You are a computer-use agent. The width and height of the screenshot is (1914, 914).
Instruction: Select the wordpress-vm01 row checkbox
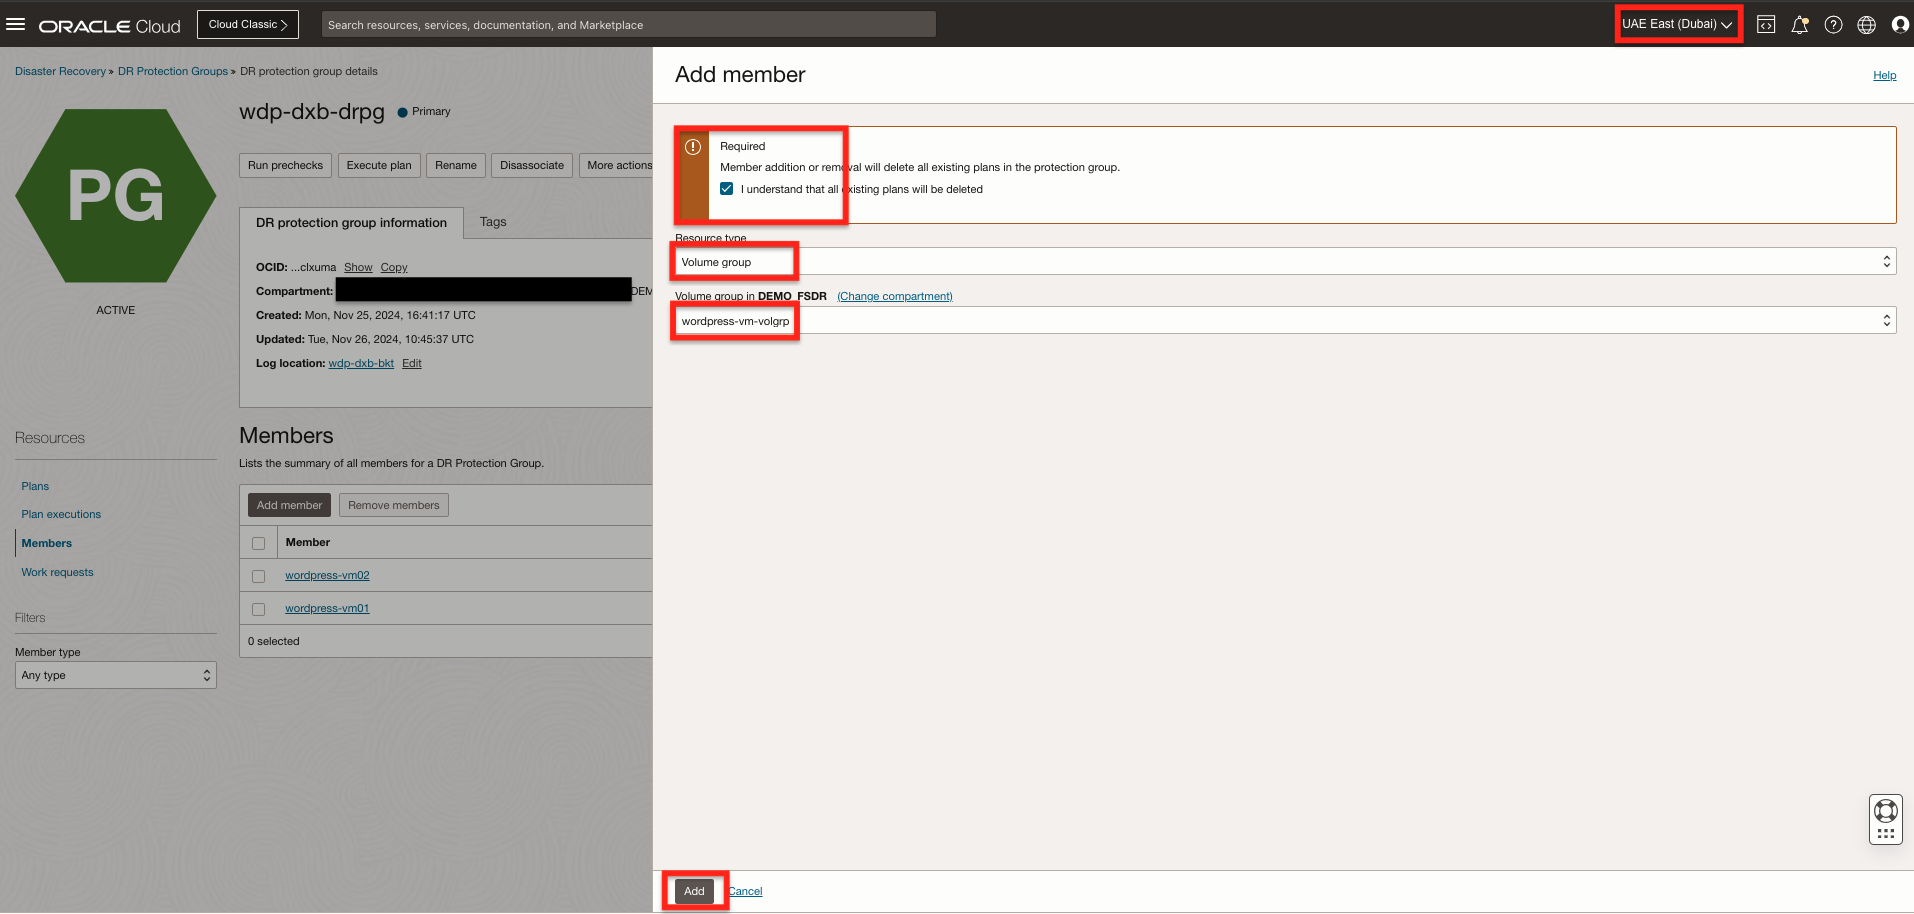click(x=259, y=609)
